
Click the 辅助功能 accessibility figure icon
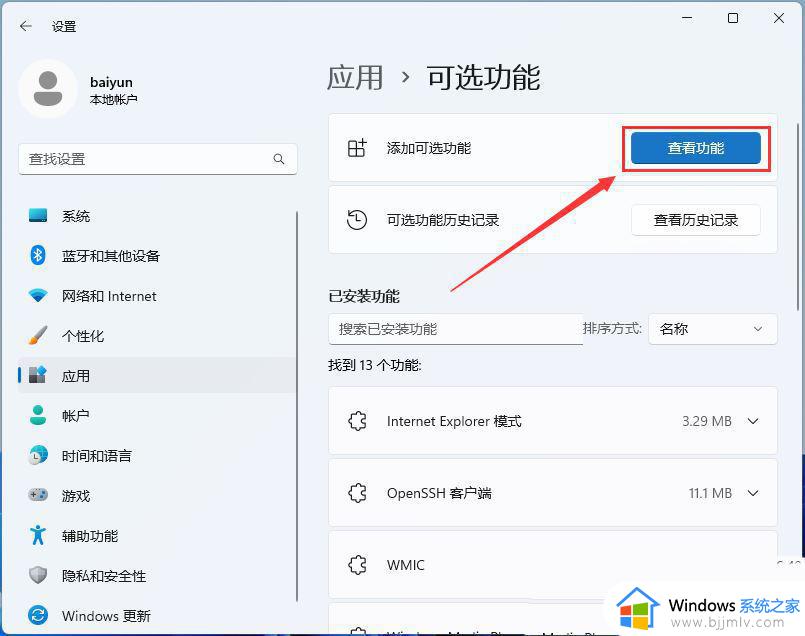pos(38,535)
